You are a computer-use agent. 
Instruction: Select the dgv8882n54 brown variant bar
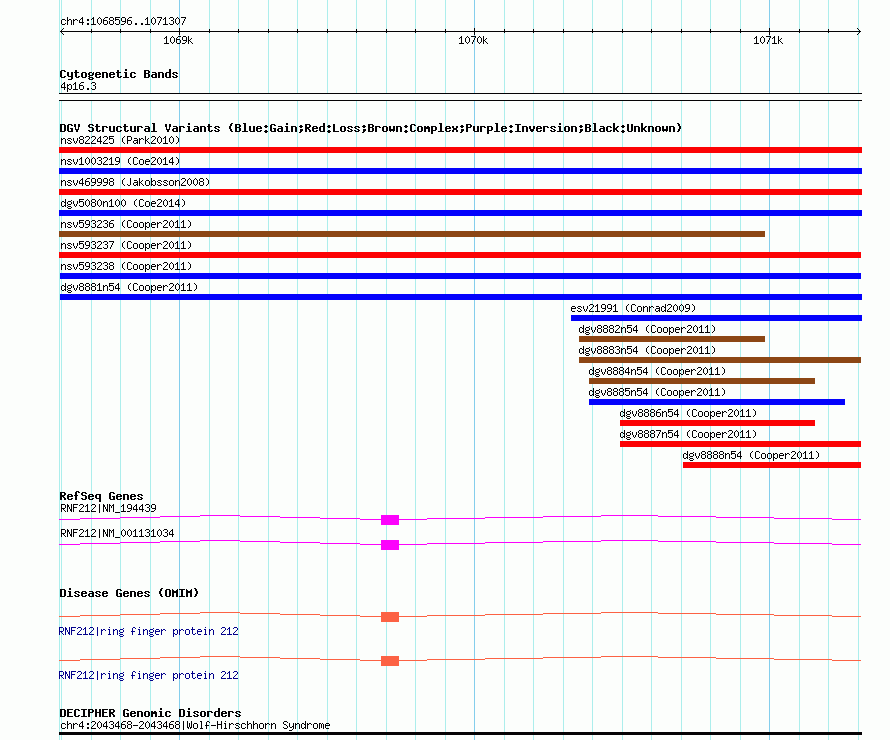coord(672,339)
